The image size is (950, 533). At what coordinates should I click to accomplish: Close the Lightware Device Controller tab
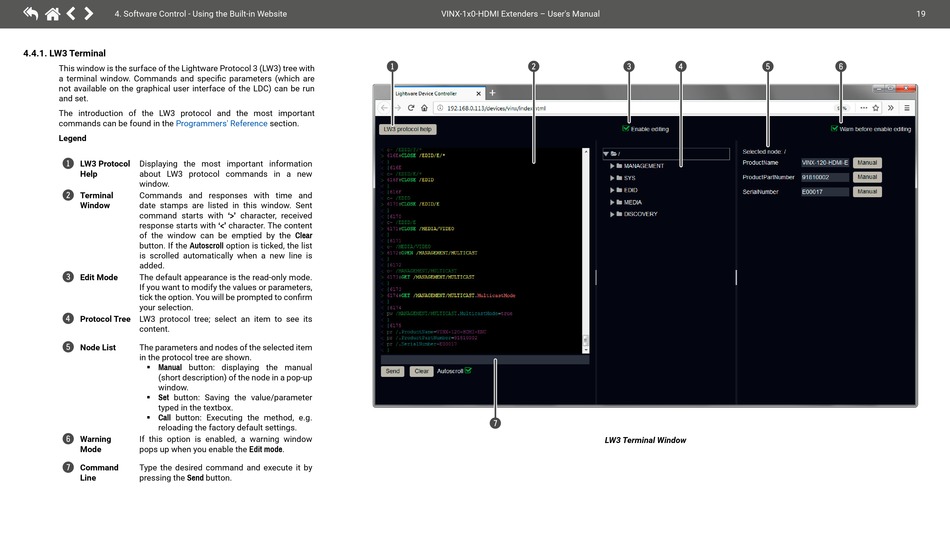[x=479, y=93]
